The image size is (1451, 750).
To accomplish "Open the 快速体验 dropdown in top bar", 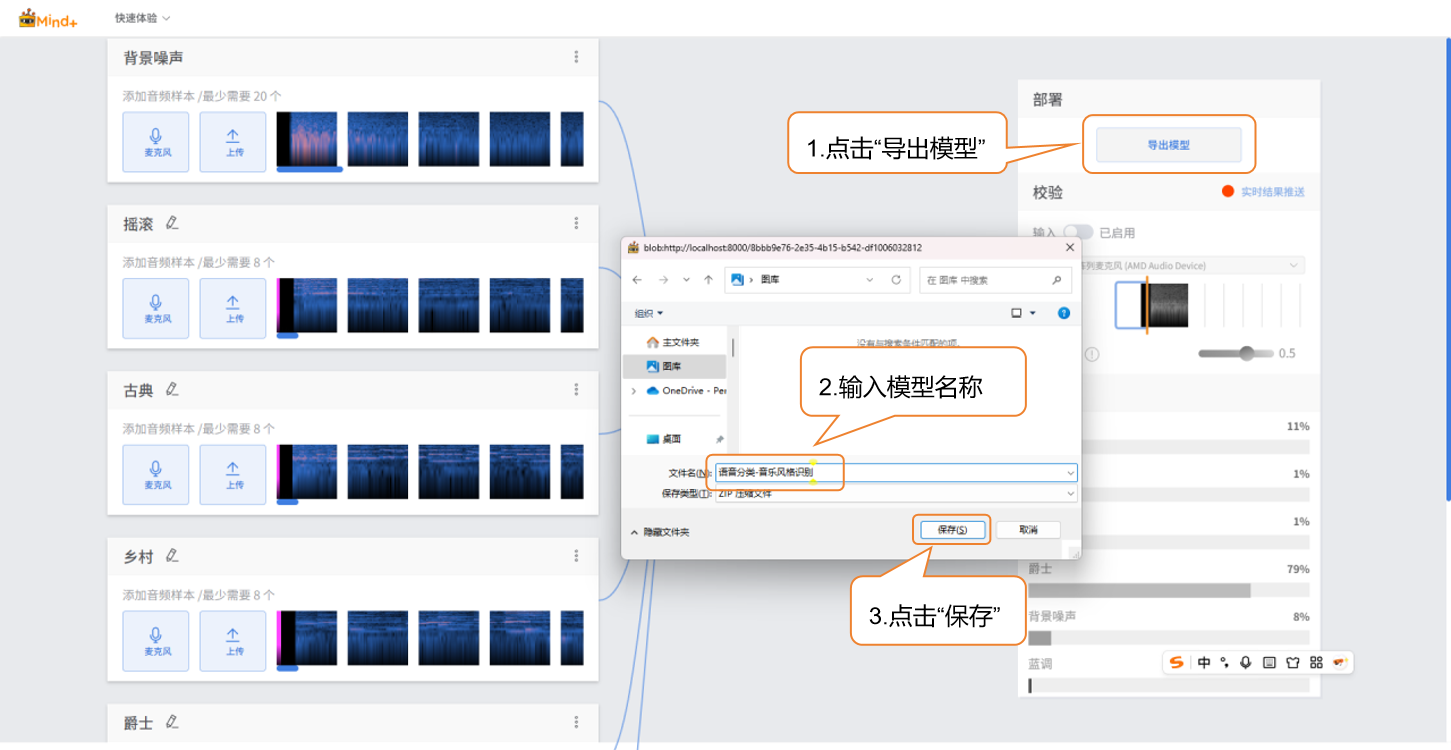I will click(x=142, y=18).
